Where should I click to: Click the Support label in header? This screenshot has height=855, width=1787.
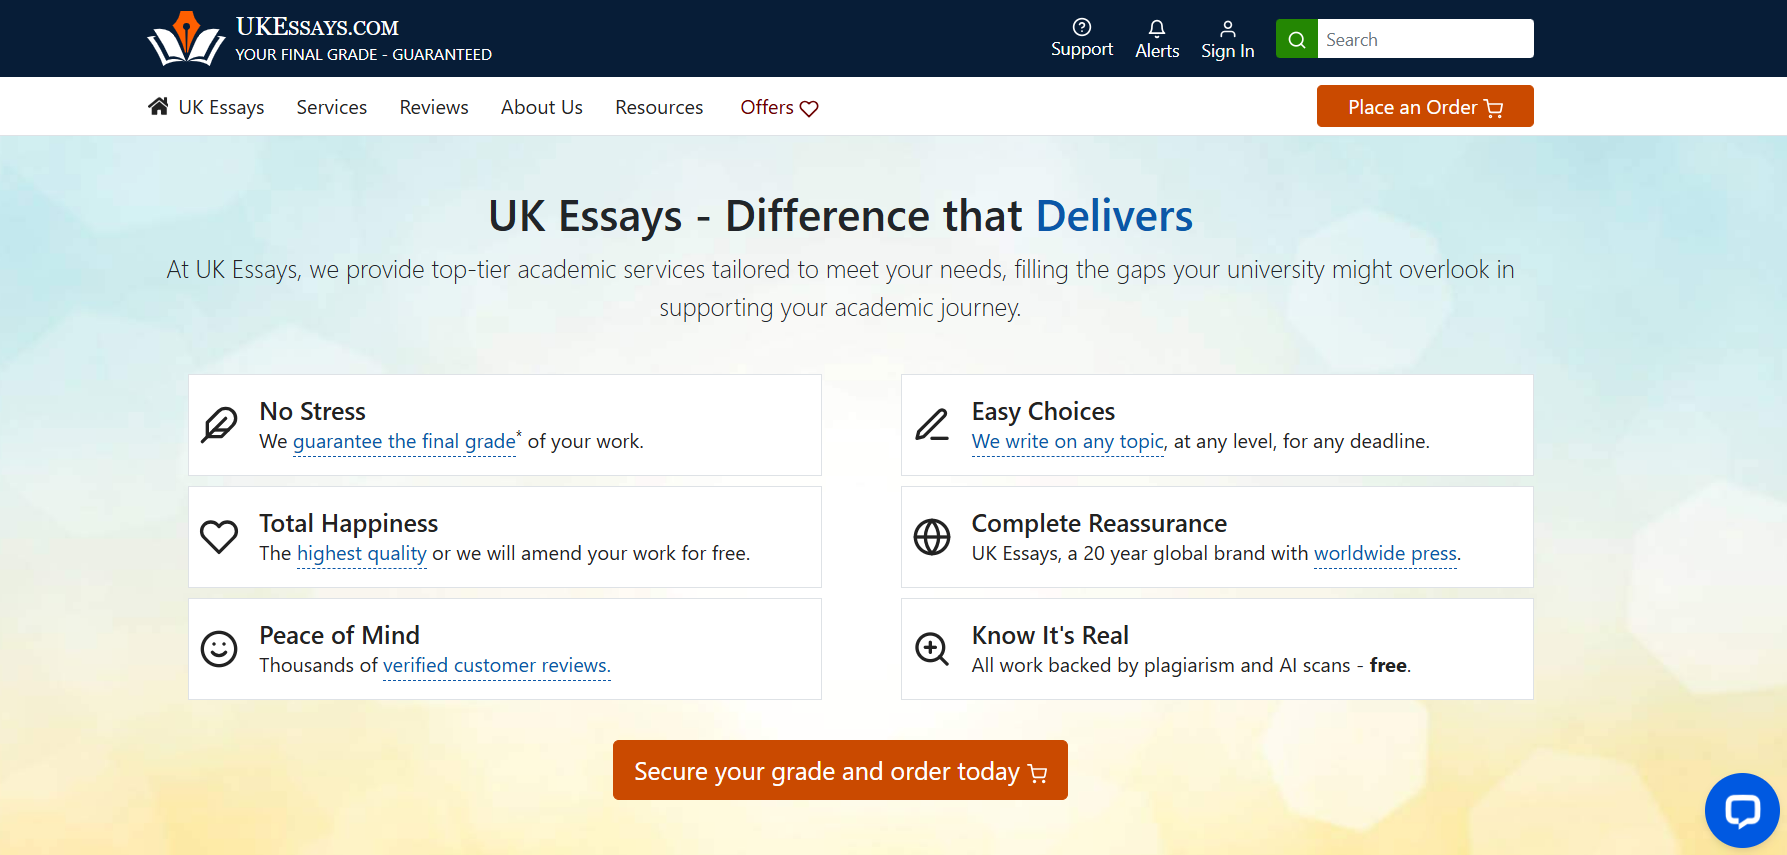pyautogui.click(x=1082, y=49)
